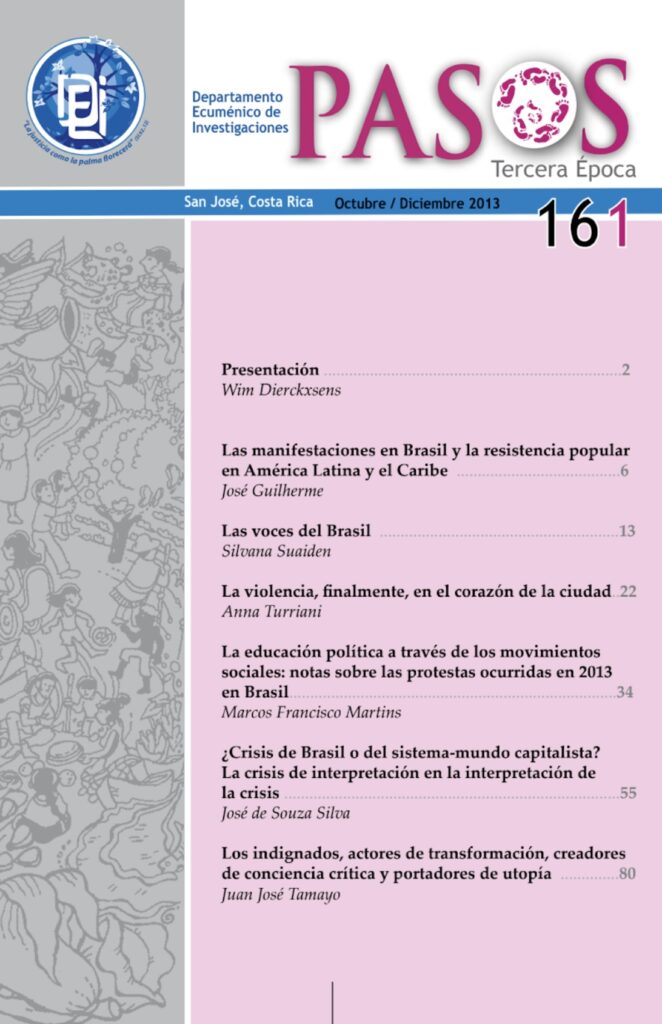Image resolution: width=662 pixels, height=1024 pixels.
Task: Click page number 6 in the contents
Action: 624,471
